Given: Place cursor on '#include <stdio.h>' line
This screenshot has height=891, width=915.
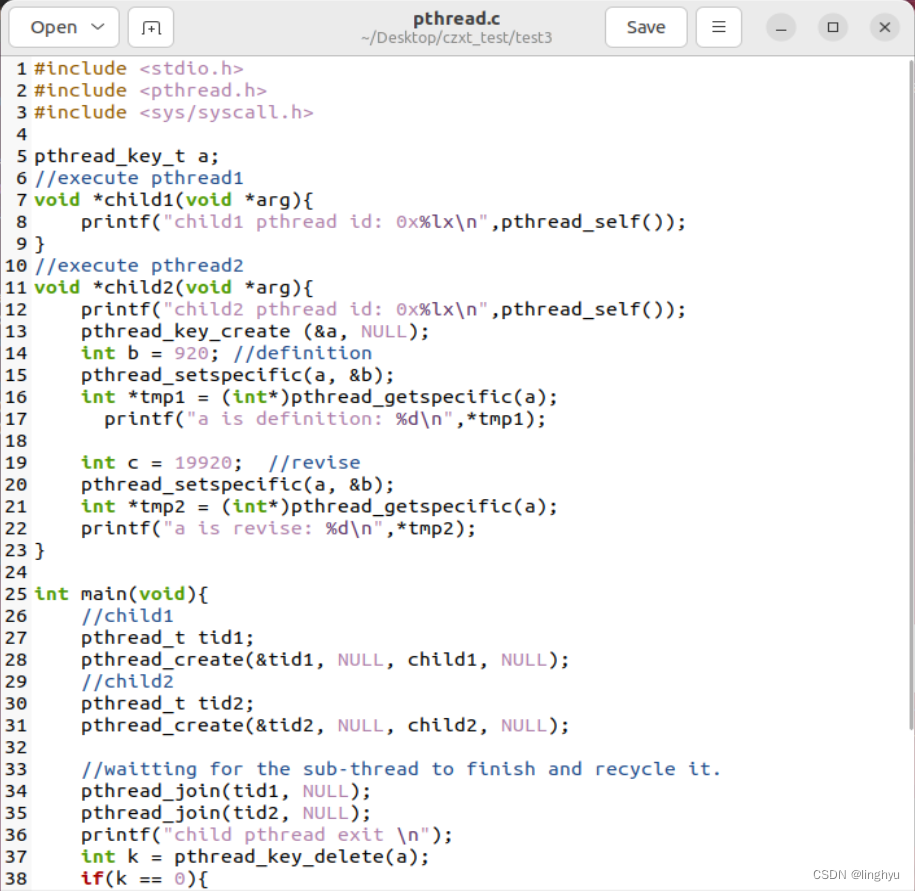Looking at the screenshot, I should [139, 69].
